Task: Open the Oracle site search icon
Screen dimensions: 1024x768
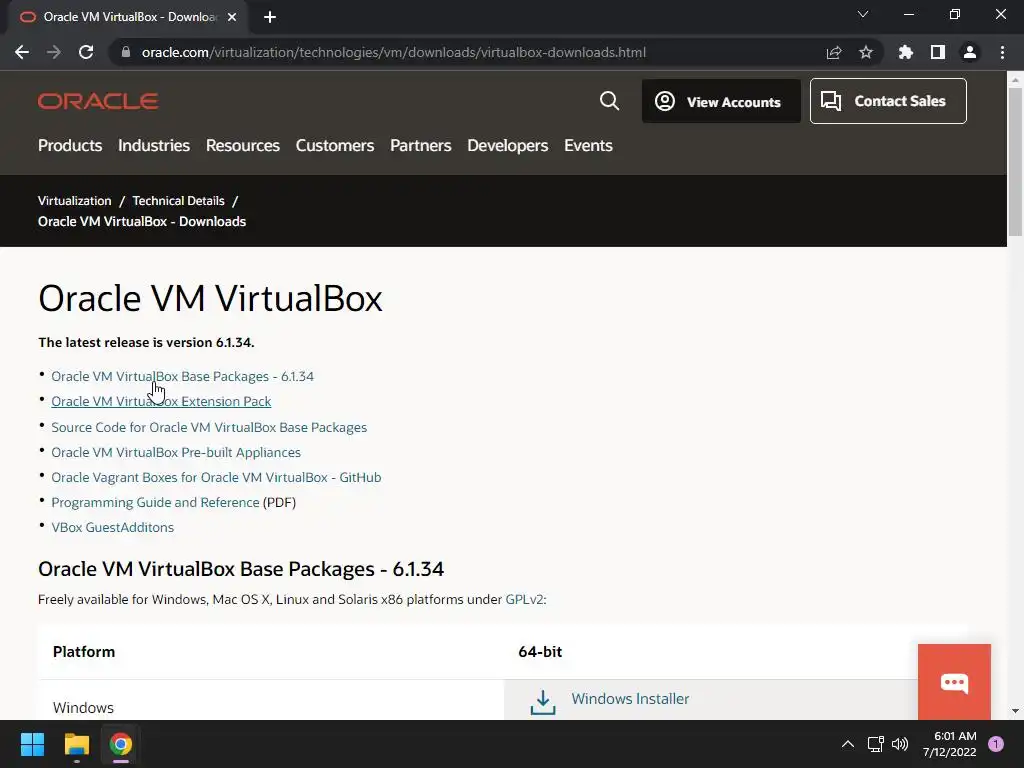Action: (609, 101)
